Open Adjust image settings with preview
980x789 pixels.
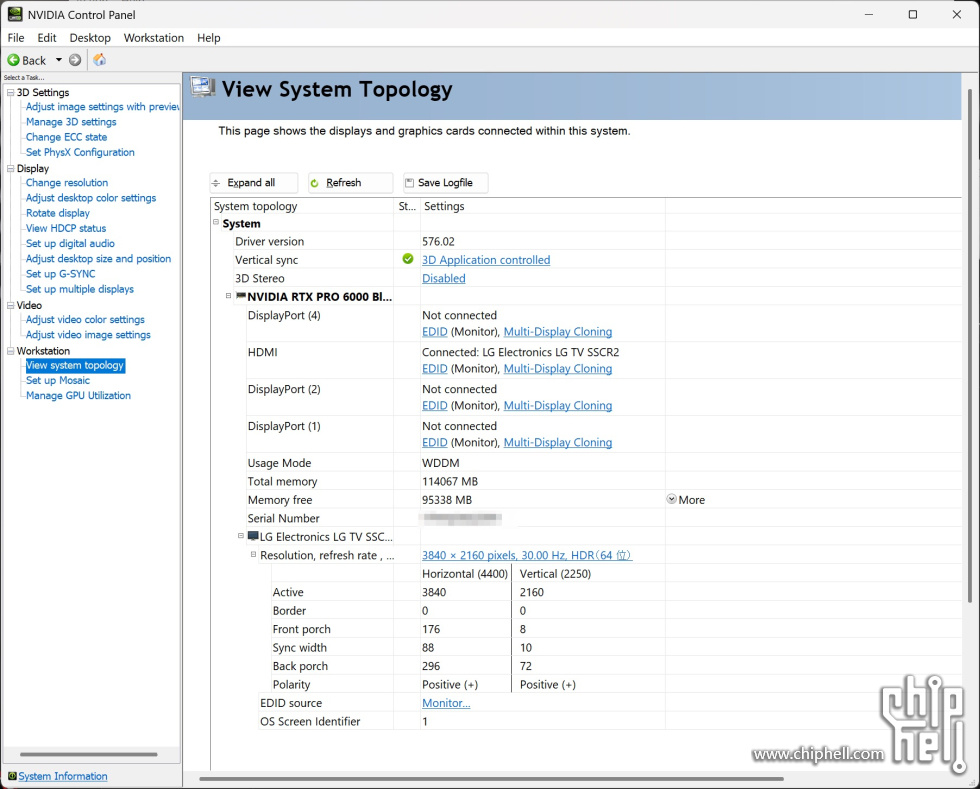point(102,107)
